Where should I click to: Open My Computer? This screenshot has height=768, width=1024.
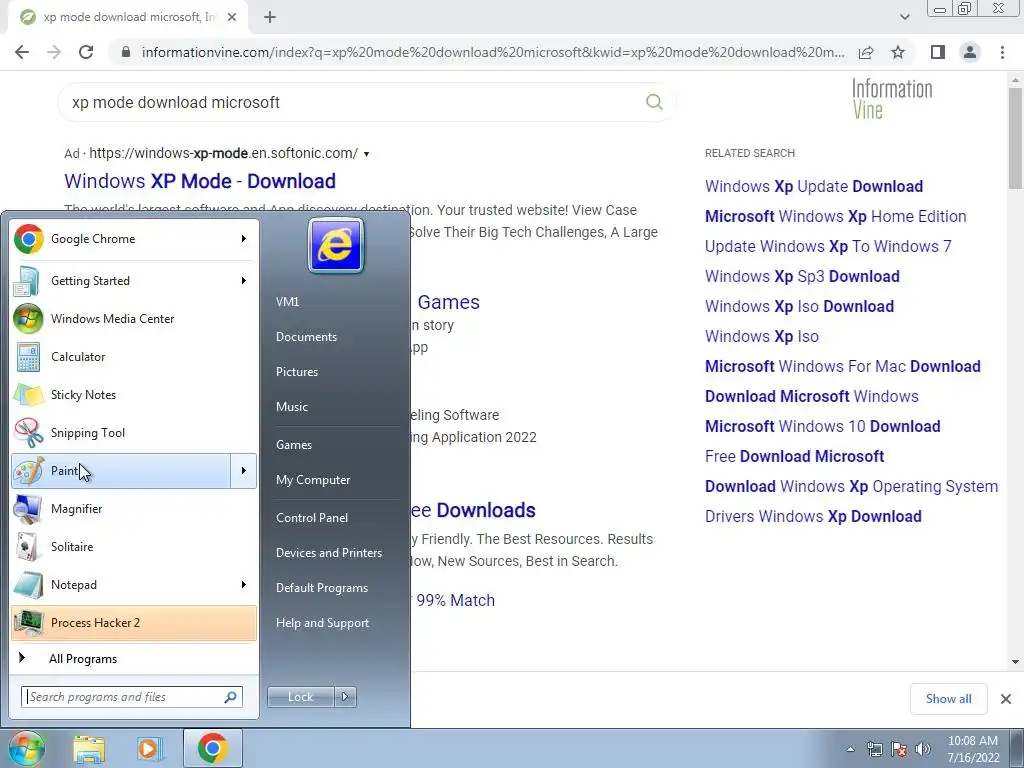[313, 480]
